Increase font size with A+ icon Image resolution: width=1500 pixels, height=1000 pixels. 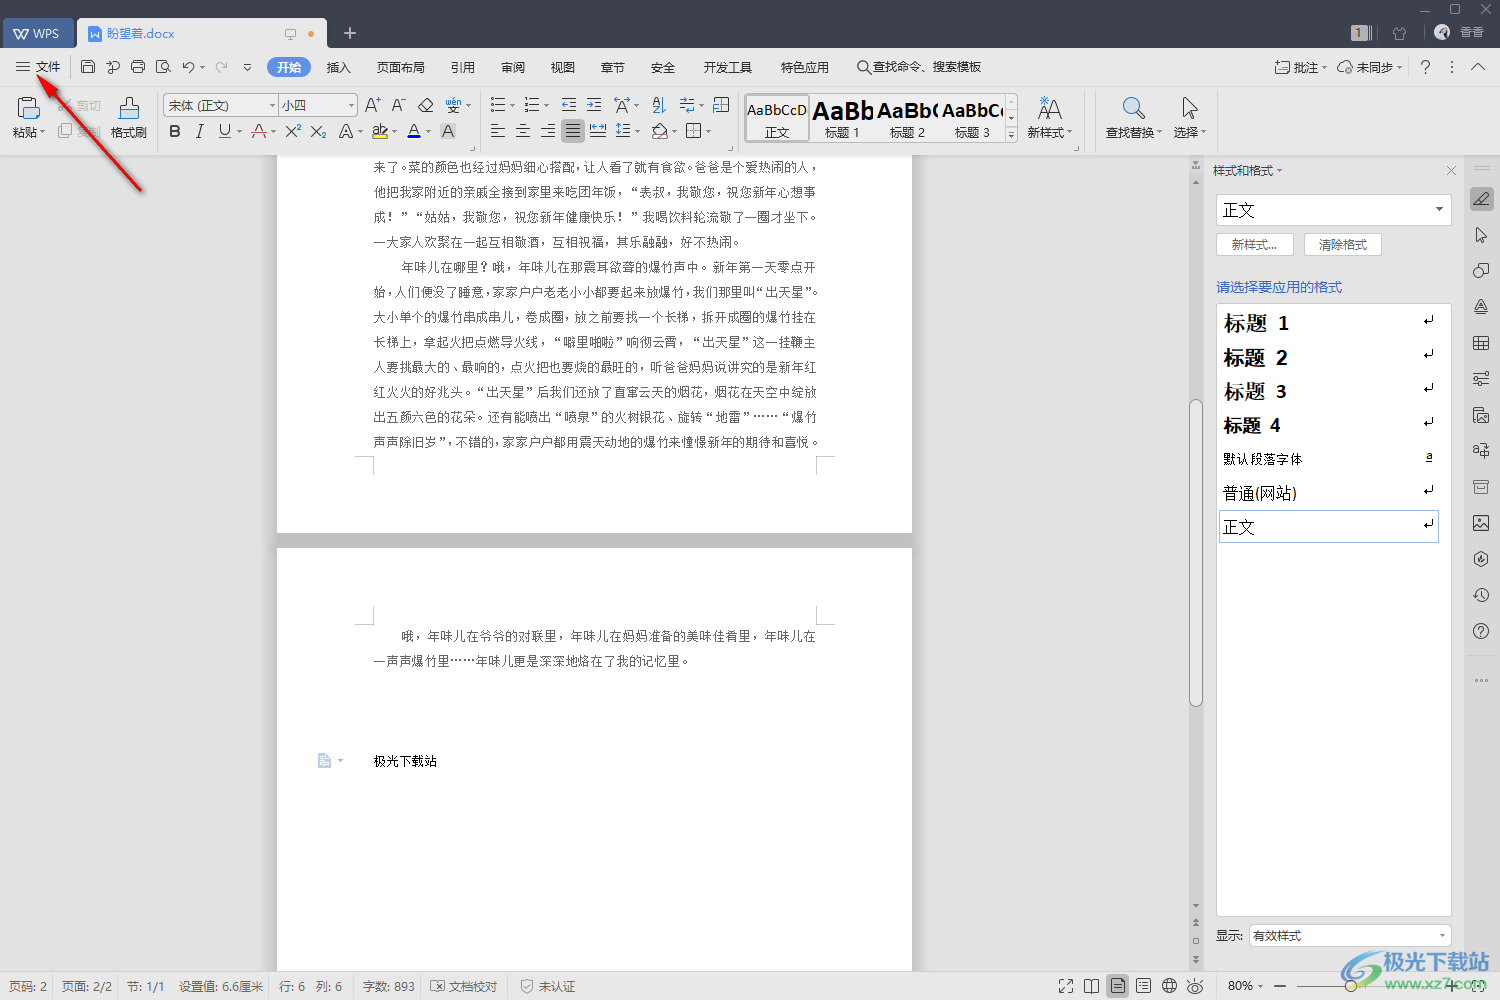(x=372, y=105)
